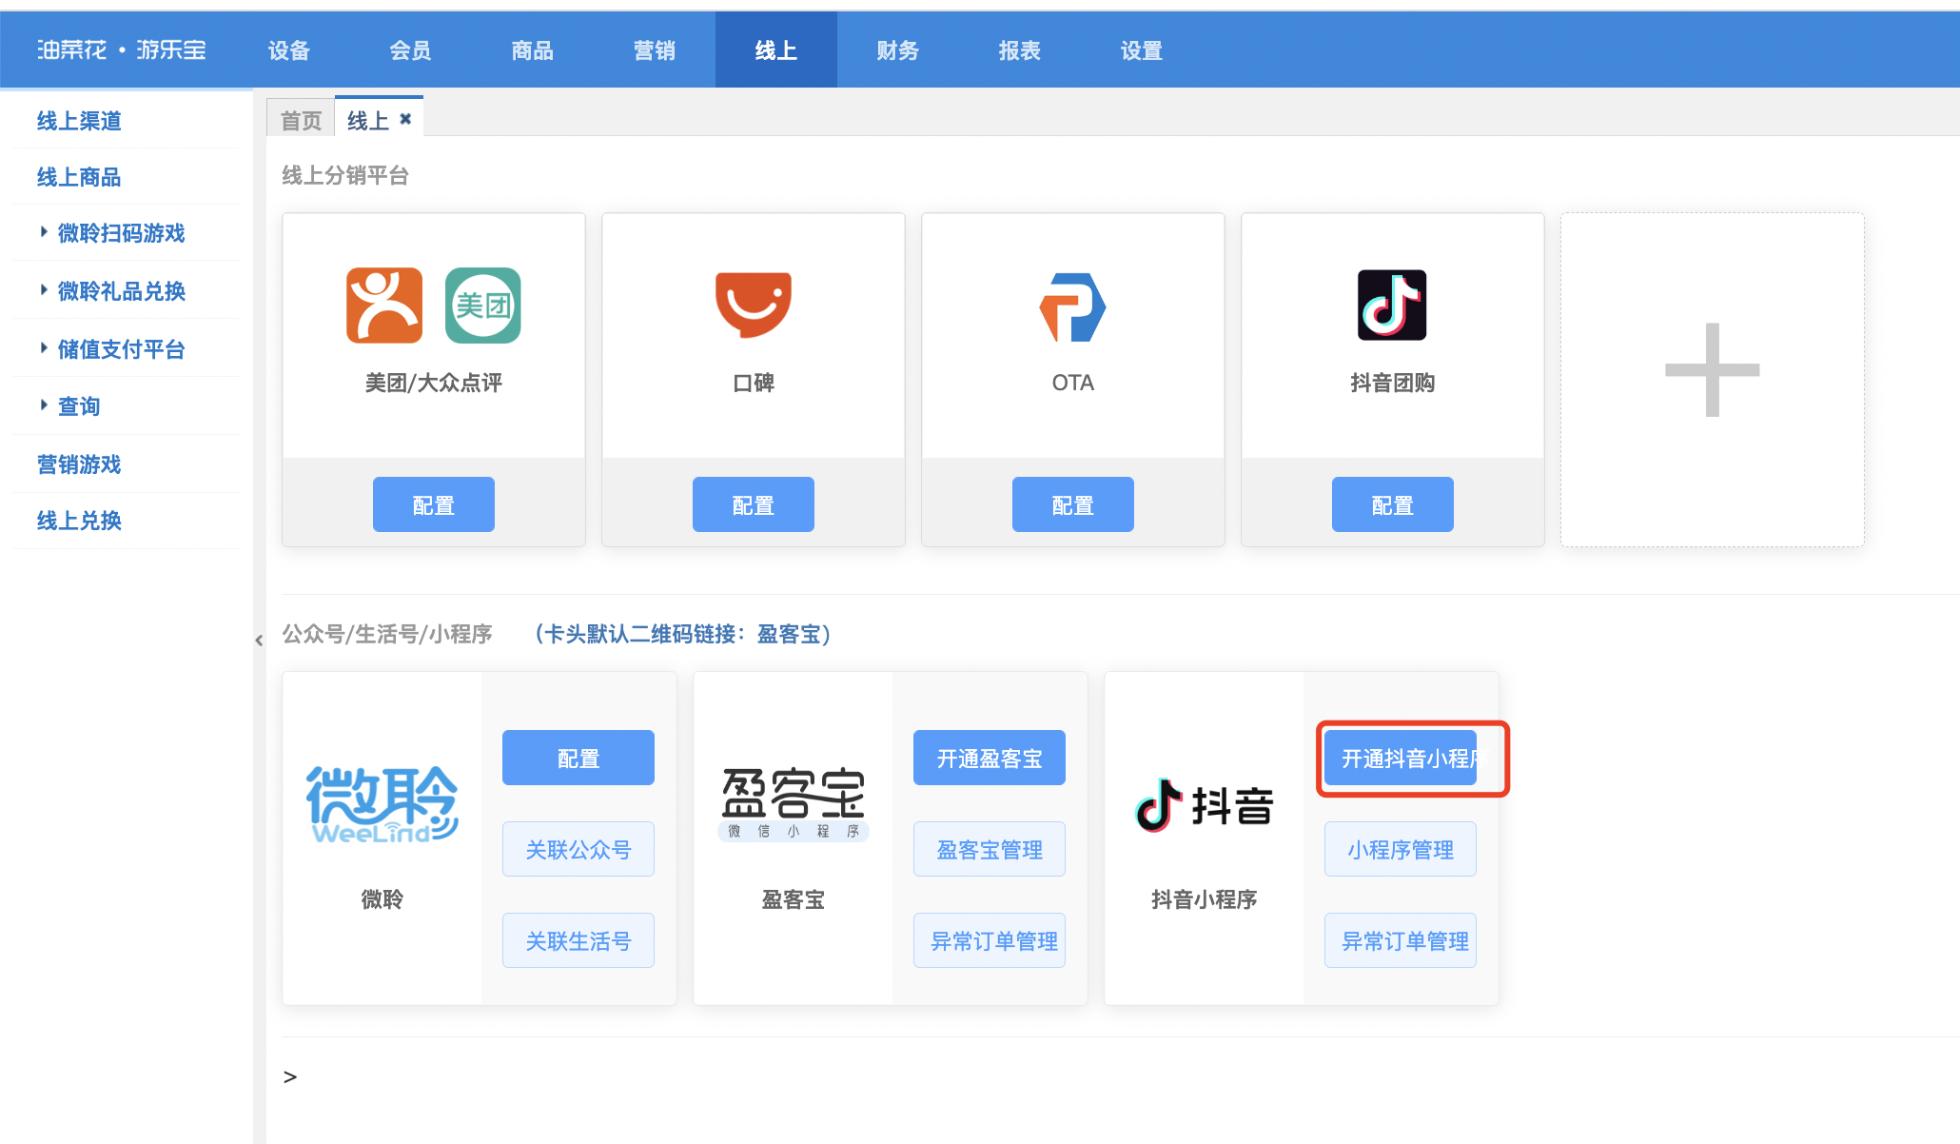
Task: Select the 线上 top menu
Action: [776, 50]
